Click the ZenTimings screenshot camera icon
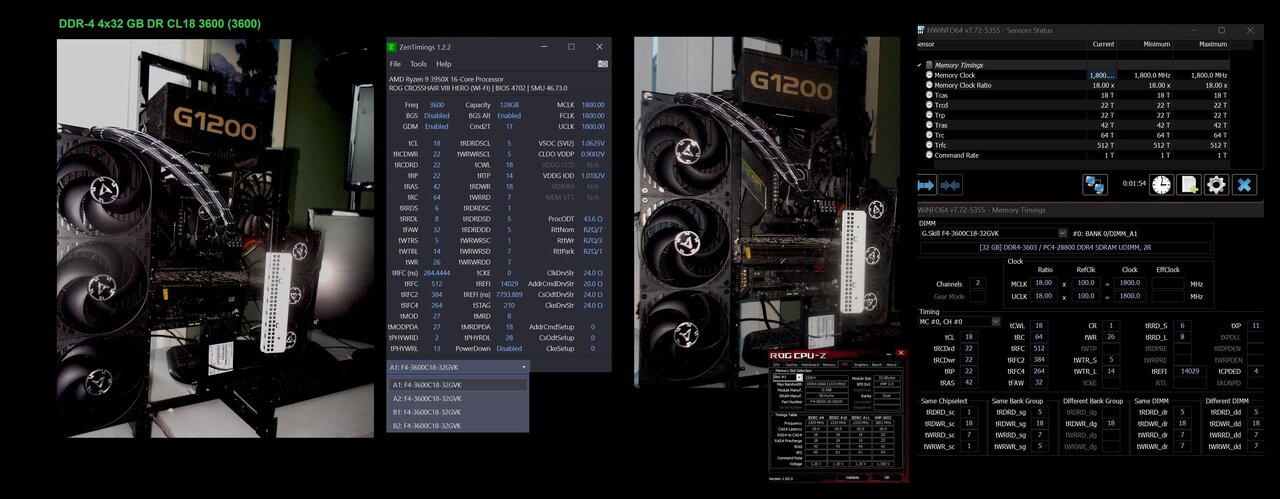 click(602, 64)
